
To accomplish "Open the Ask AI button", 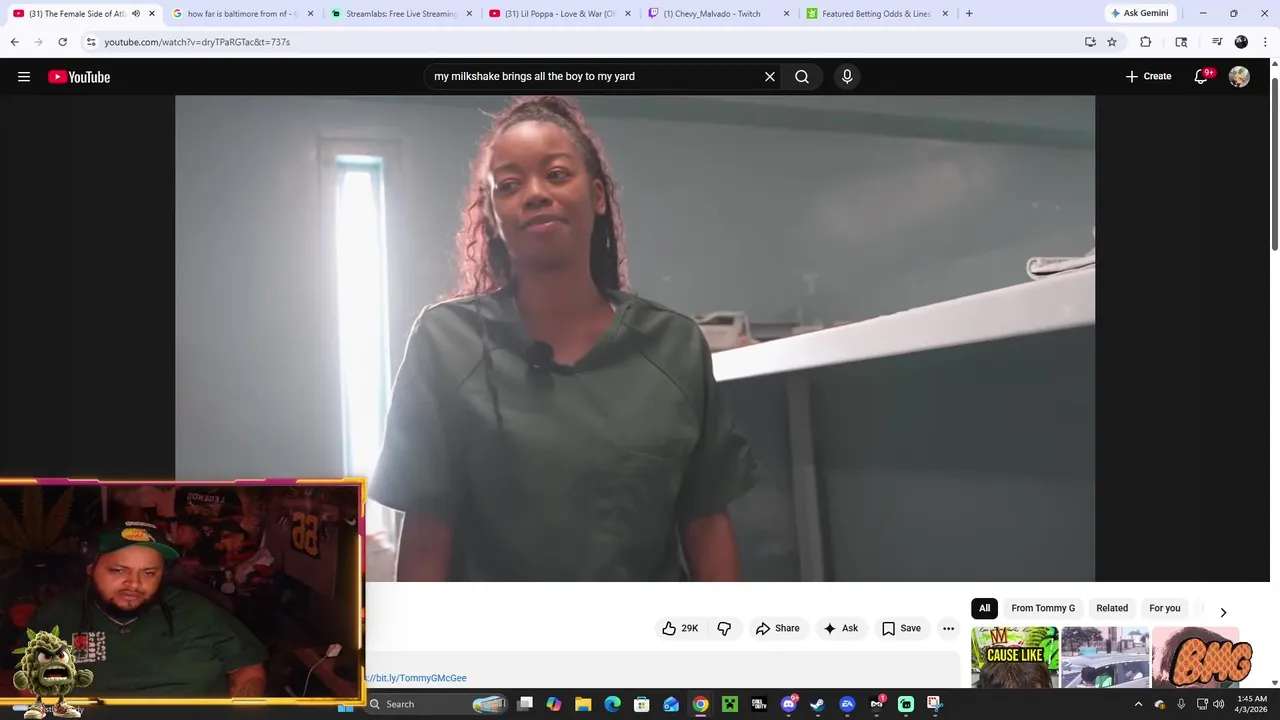I will point(840,628).
